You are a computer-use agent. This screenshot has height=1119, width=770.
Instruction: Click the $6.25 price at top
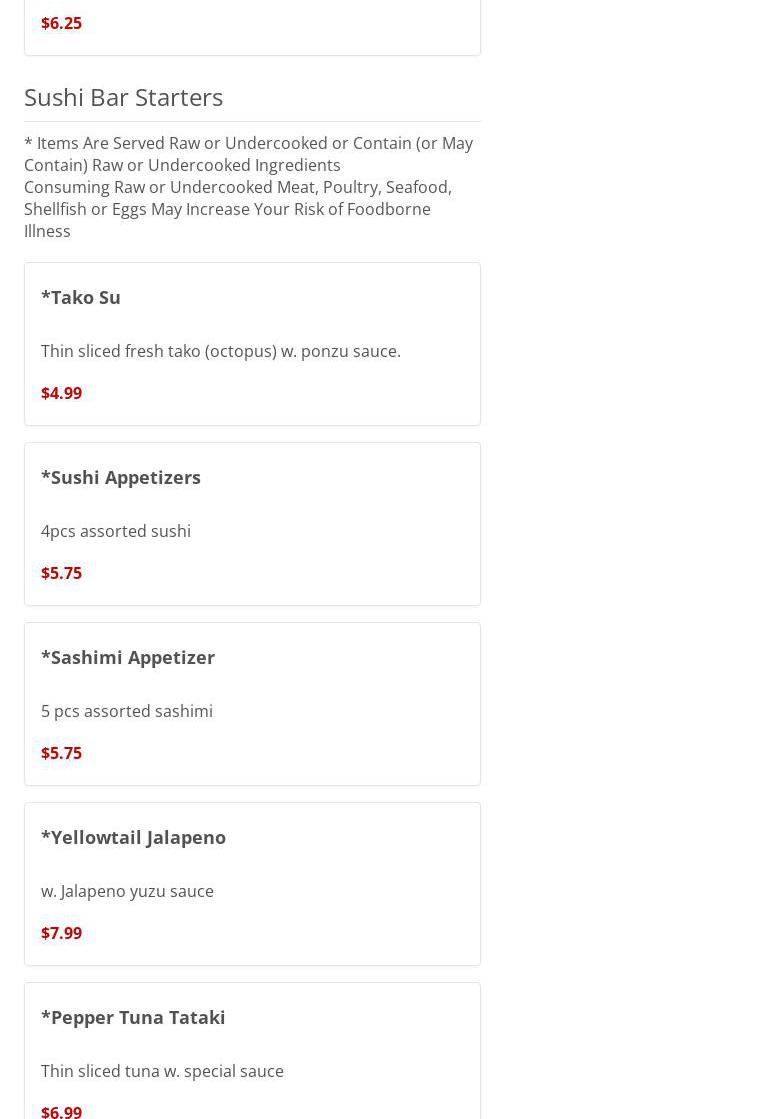(61, 23)
